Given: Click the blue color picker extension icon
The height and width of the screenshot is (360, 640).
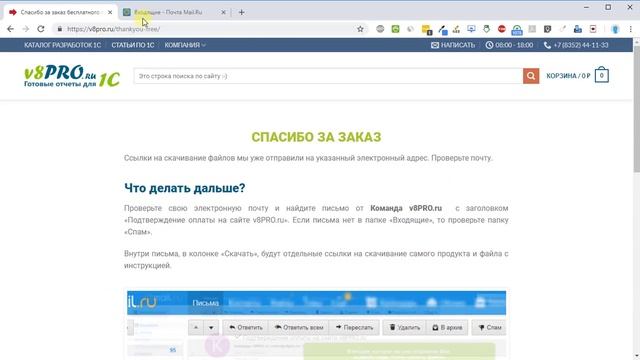Looking at the screenshot, I should pyautogui.click(x=443, y=29).
